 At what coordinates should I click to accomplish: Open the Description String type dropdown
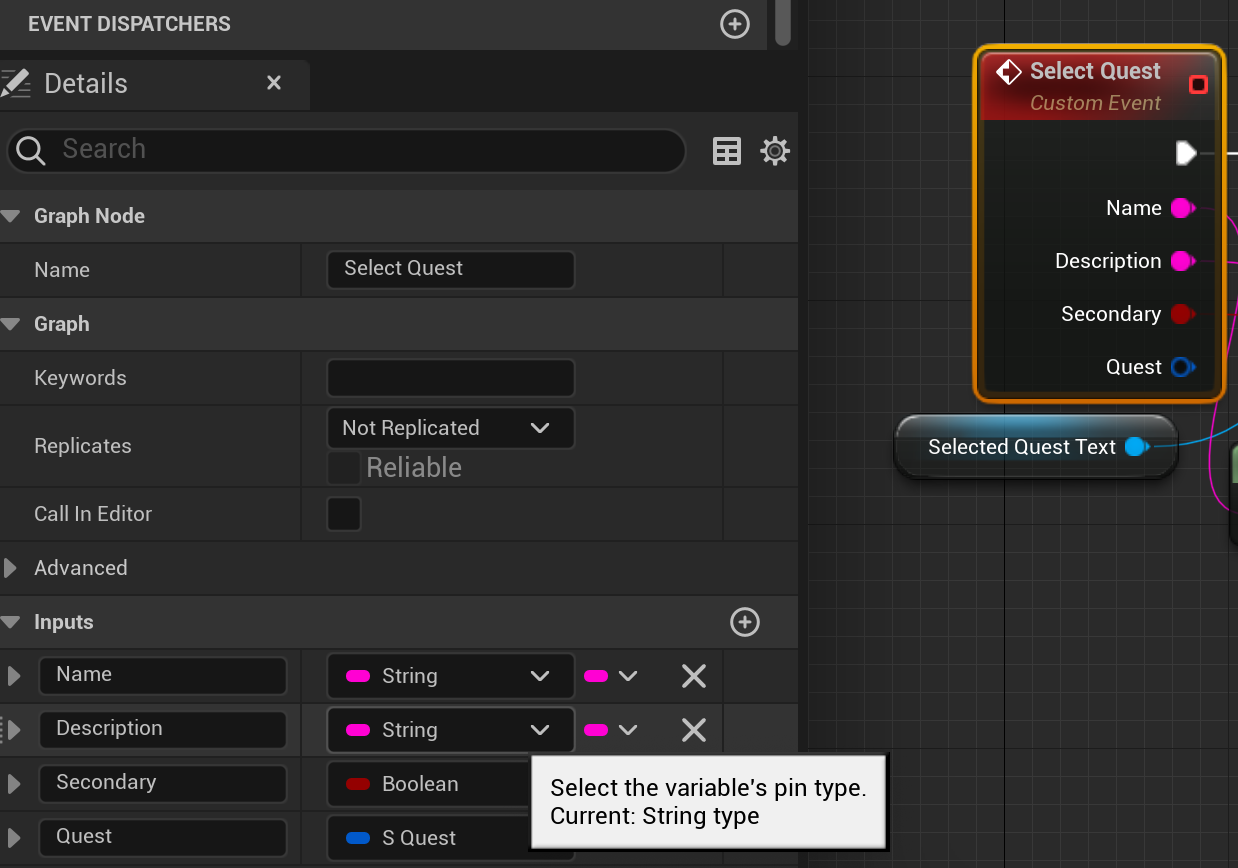click(450, 730)
